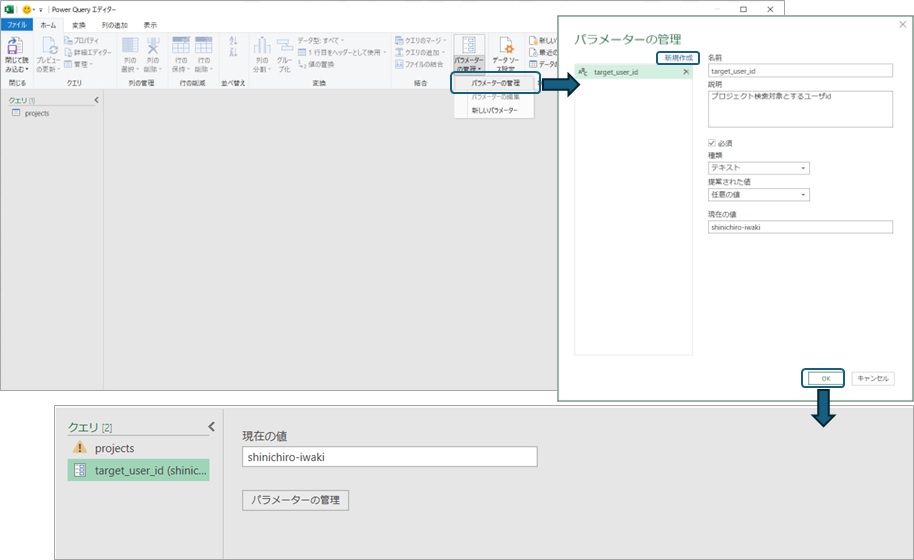Screen dimensions: 914x560
Task: Open the 種類 dropdown showing テキスト
Action: coord(759,168)
